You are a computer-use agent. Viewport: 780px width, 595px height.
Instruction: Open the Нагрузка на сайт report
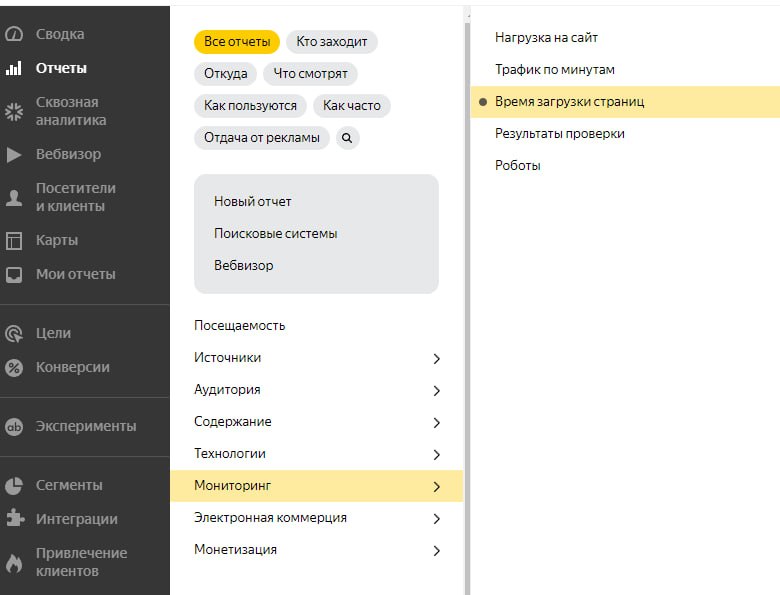coord(546,38)
